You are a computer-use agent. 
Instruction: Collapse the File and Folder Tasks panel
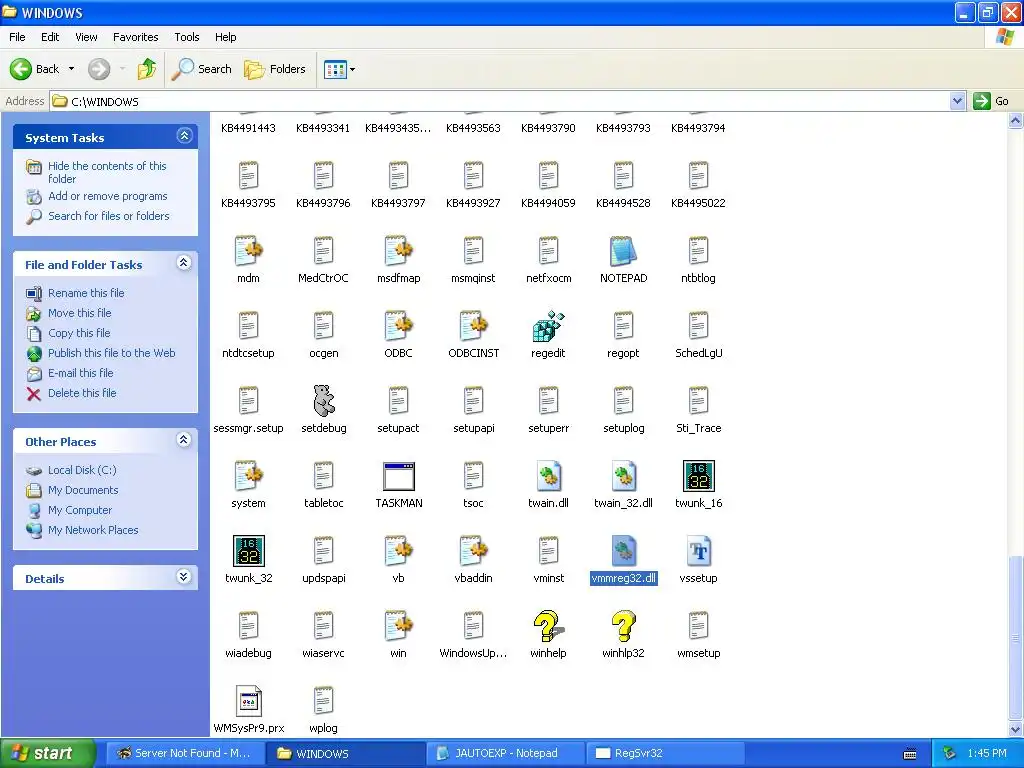[184, 263]
